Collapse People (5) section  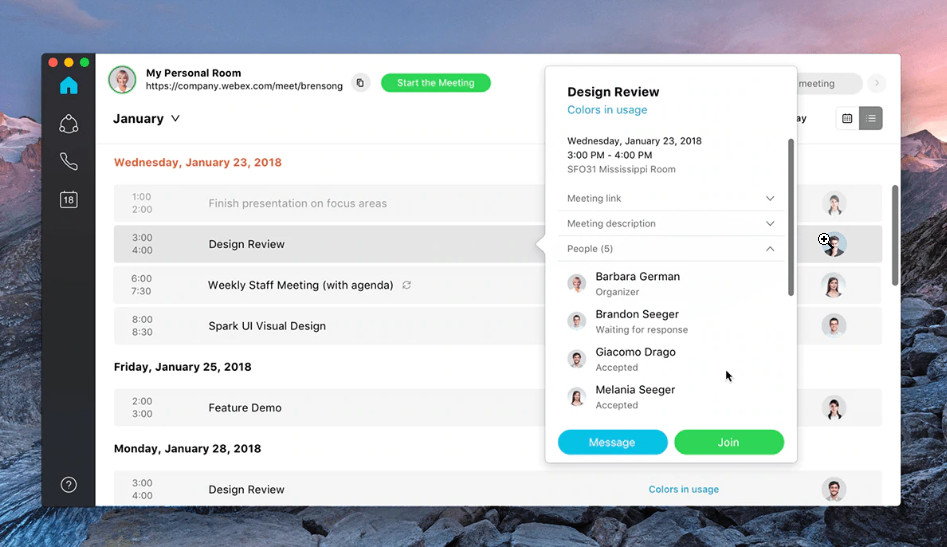[670, 249]
